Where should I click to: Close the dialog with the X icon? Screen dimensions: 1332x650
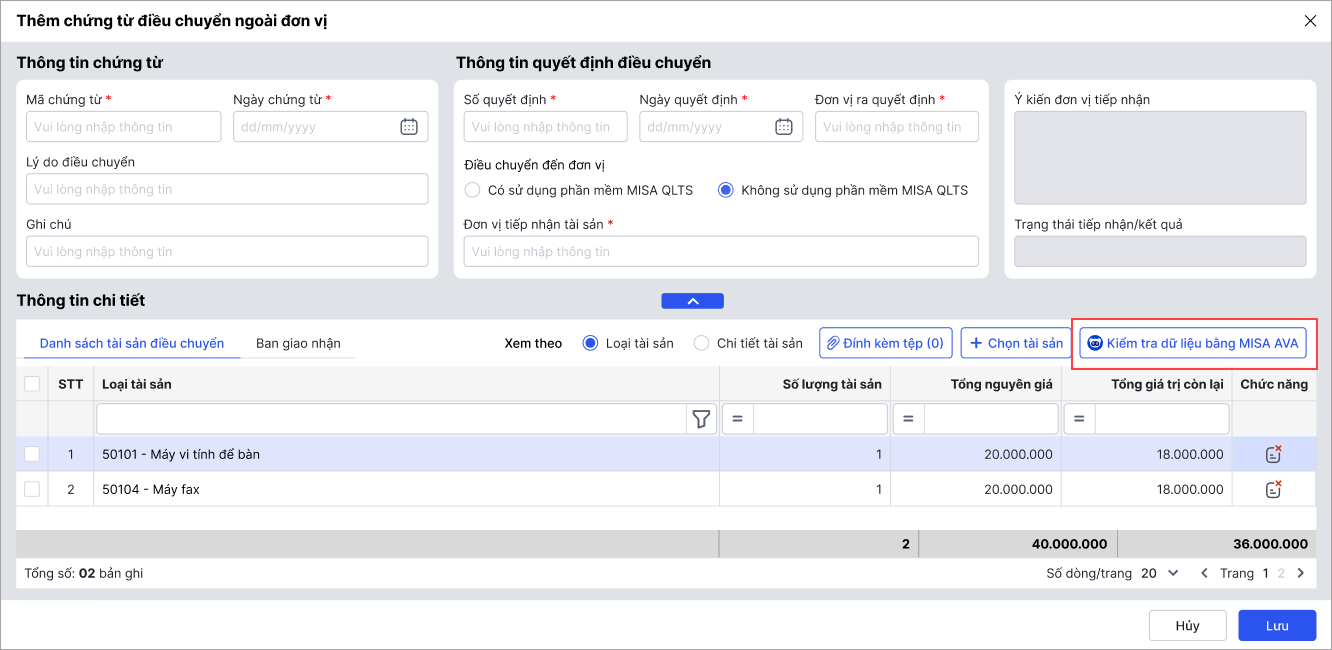point(1310,21)
